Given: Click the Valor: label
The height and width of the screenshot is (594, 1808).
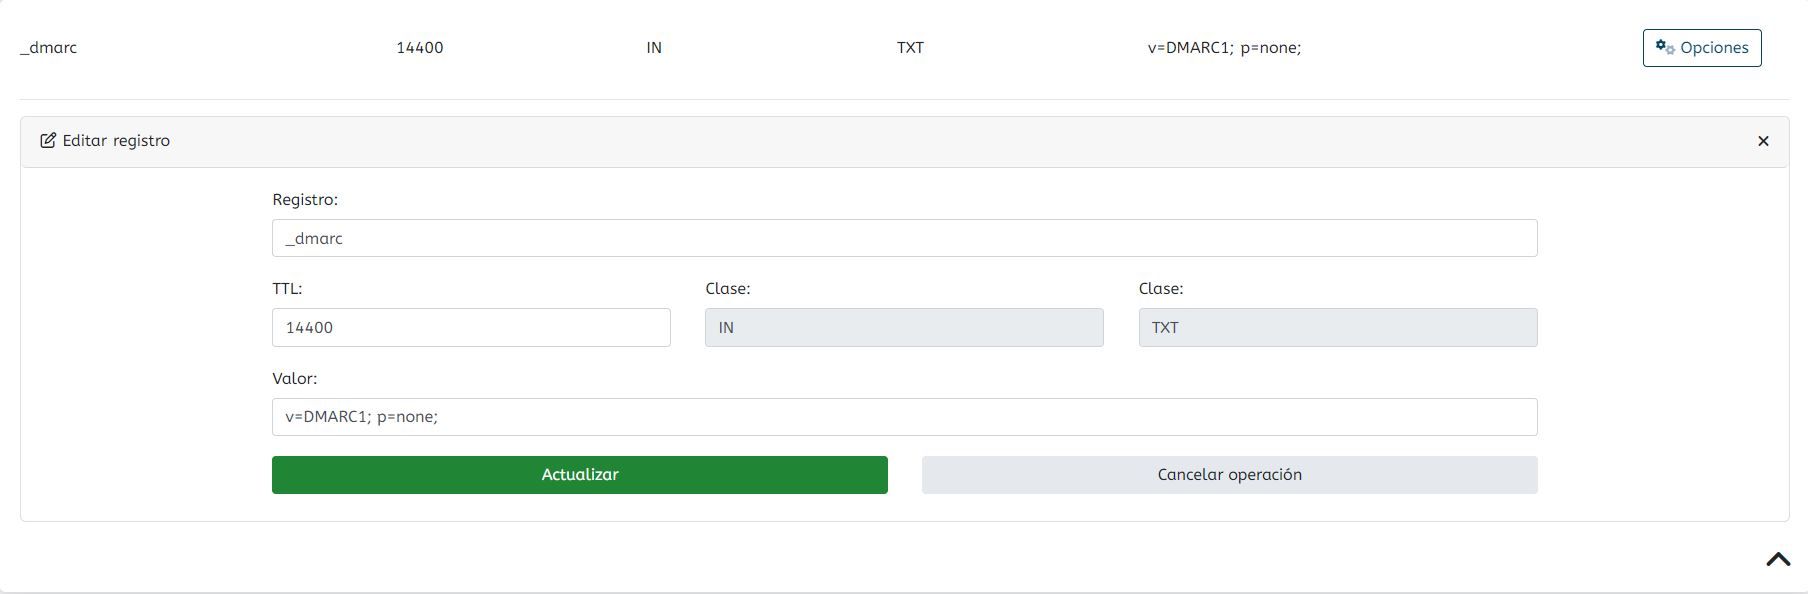Looking at the screenshot, I should pyautogui.click(x=295, y=379).
